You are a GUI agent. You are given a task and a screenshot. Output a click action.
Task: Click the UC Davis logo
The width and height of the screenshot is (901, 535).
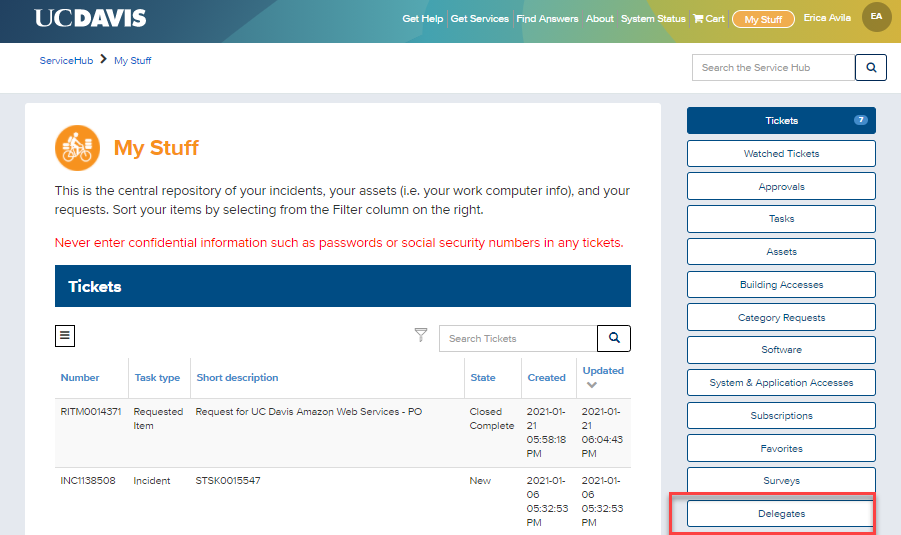click(x=90, y=18)
